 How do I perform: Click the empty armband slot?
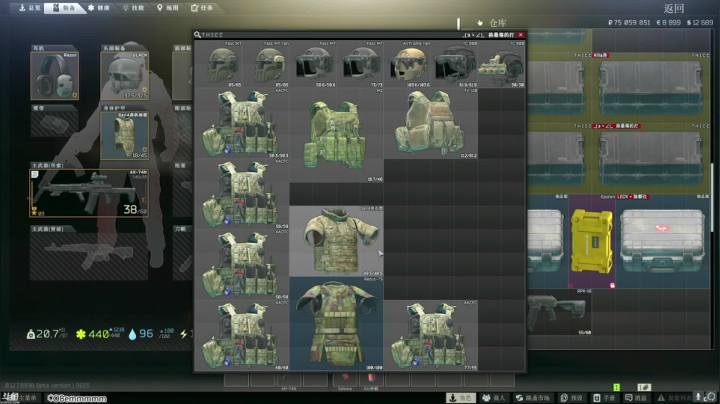point(55,124)
